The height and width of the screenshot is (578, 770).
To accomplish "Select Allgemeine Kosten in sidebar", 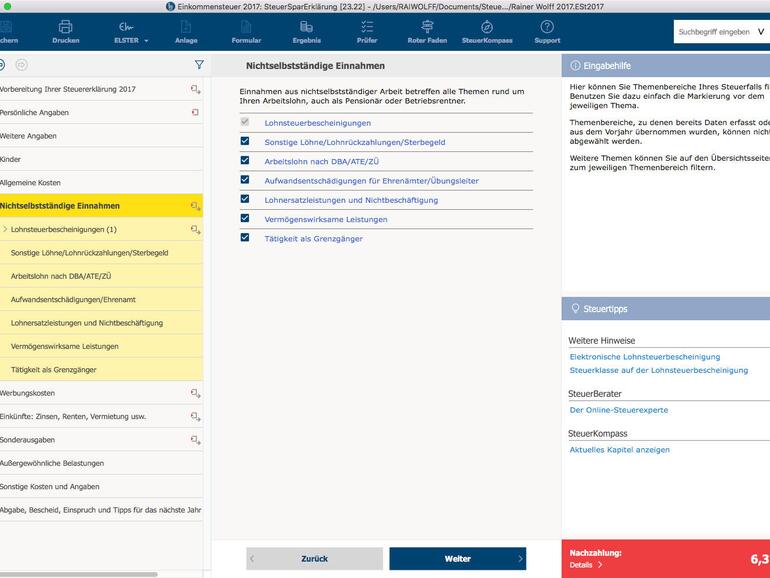I will pos(101,183).
